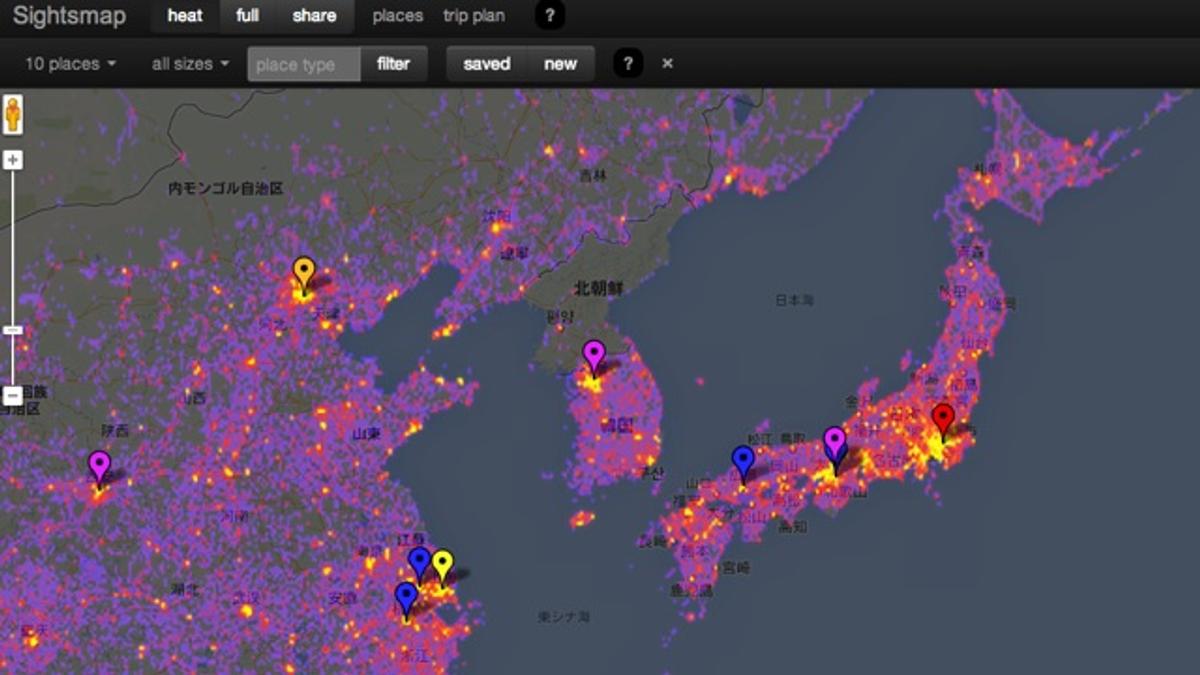Expand the all sizes dropdown
The width and height of the screenshot is (1200, 675).
(x=190, y=64)
